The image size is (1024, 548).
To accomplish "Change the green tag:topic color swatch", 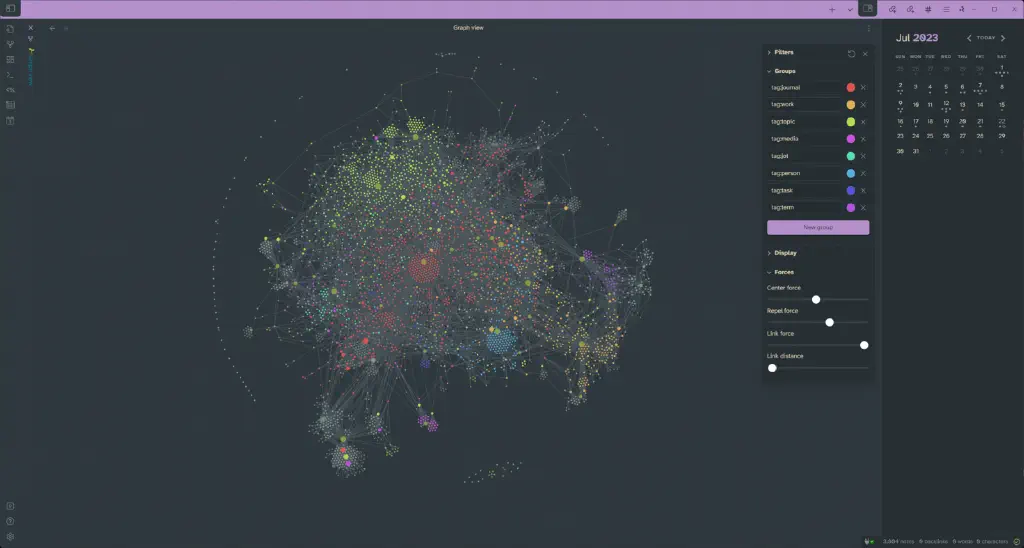I will pyautogui.click(x=850, y=121).
